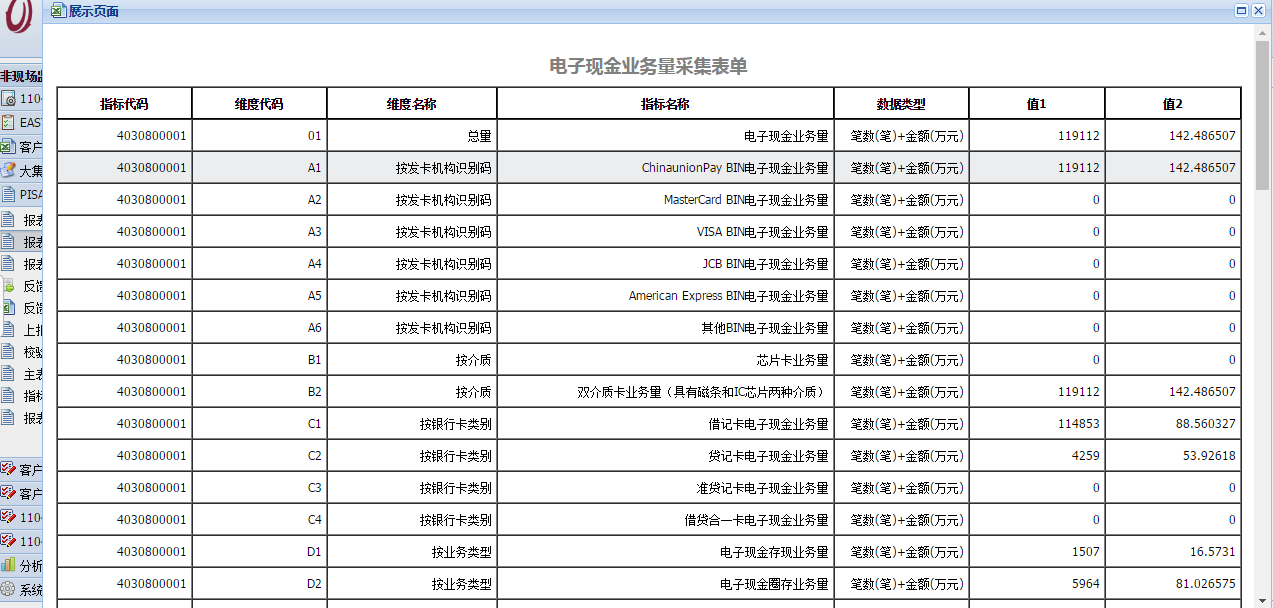Click the 维度名称 column header
1273x608 pixels.
coord(411,104)
